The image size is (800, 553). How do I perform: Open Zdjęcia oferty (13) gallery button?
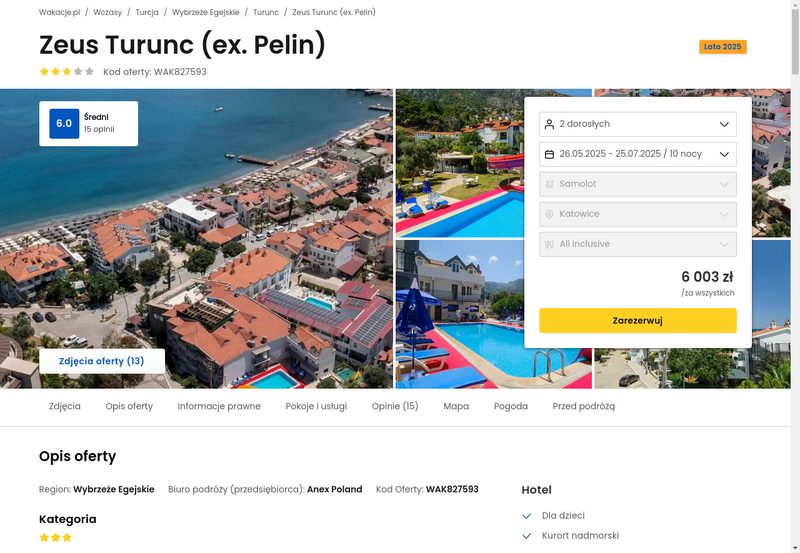tap(102, 361)
